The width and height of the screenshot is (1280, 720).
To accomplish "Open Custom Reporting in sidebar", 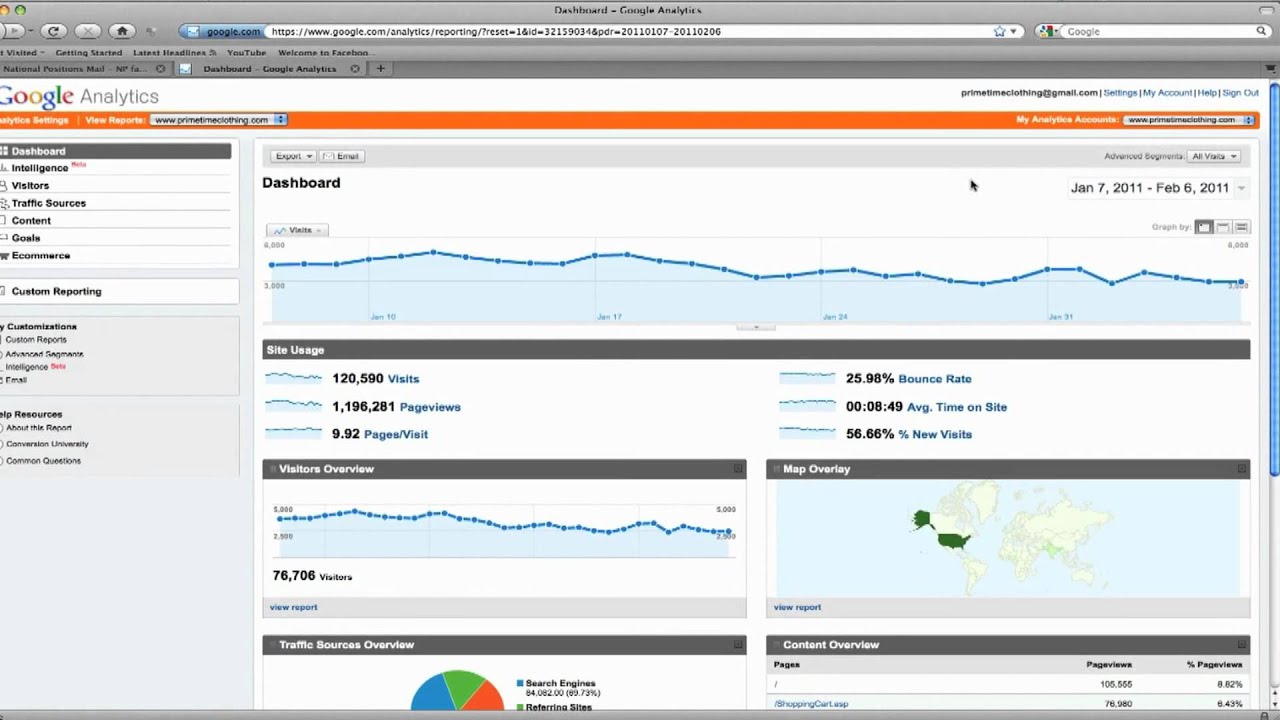I will coord(56,291).
